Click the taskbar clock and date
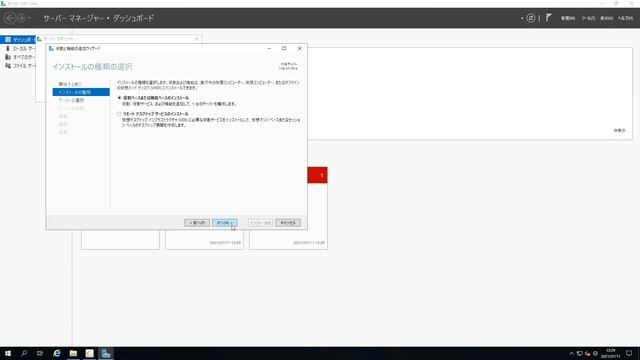 coord(610,353)
